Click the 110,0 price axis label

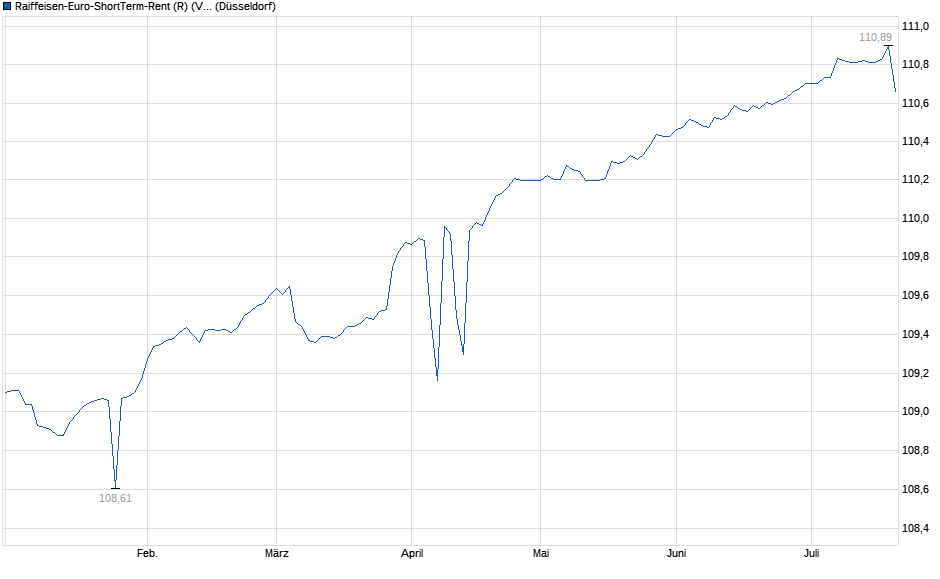(915, 219)
